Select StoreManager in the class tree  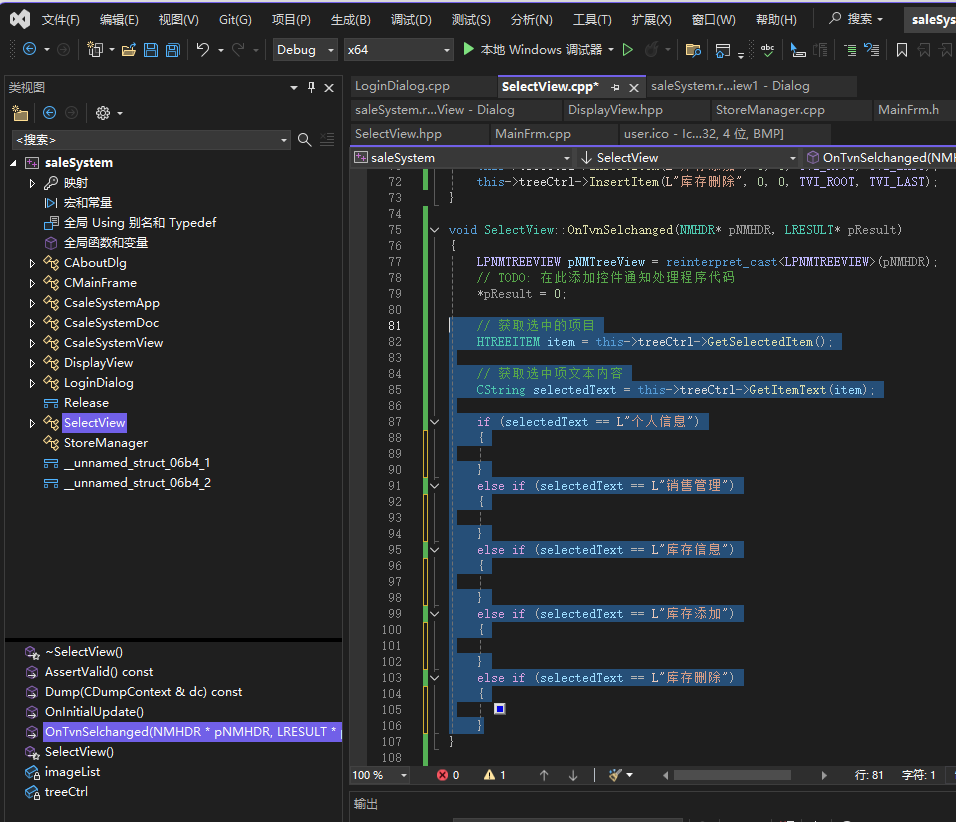[x=105, y=443]
